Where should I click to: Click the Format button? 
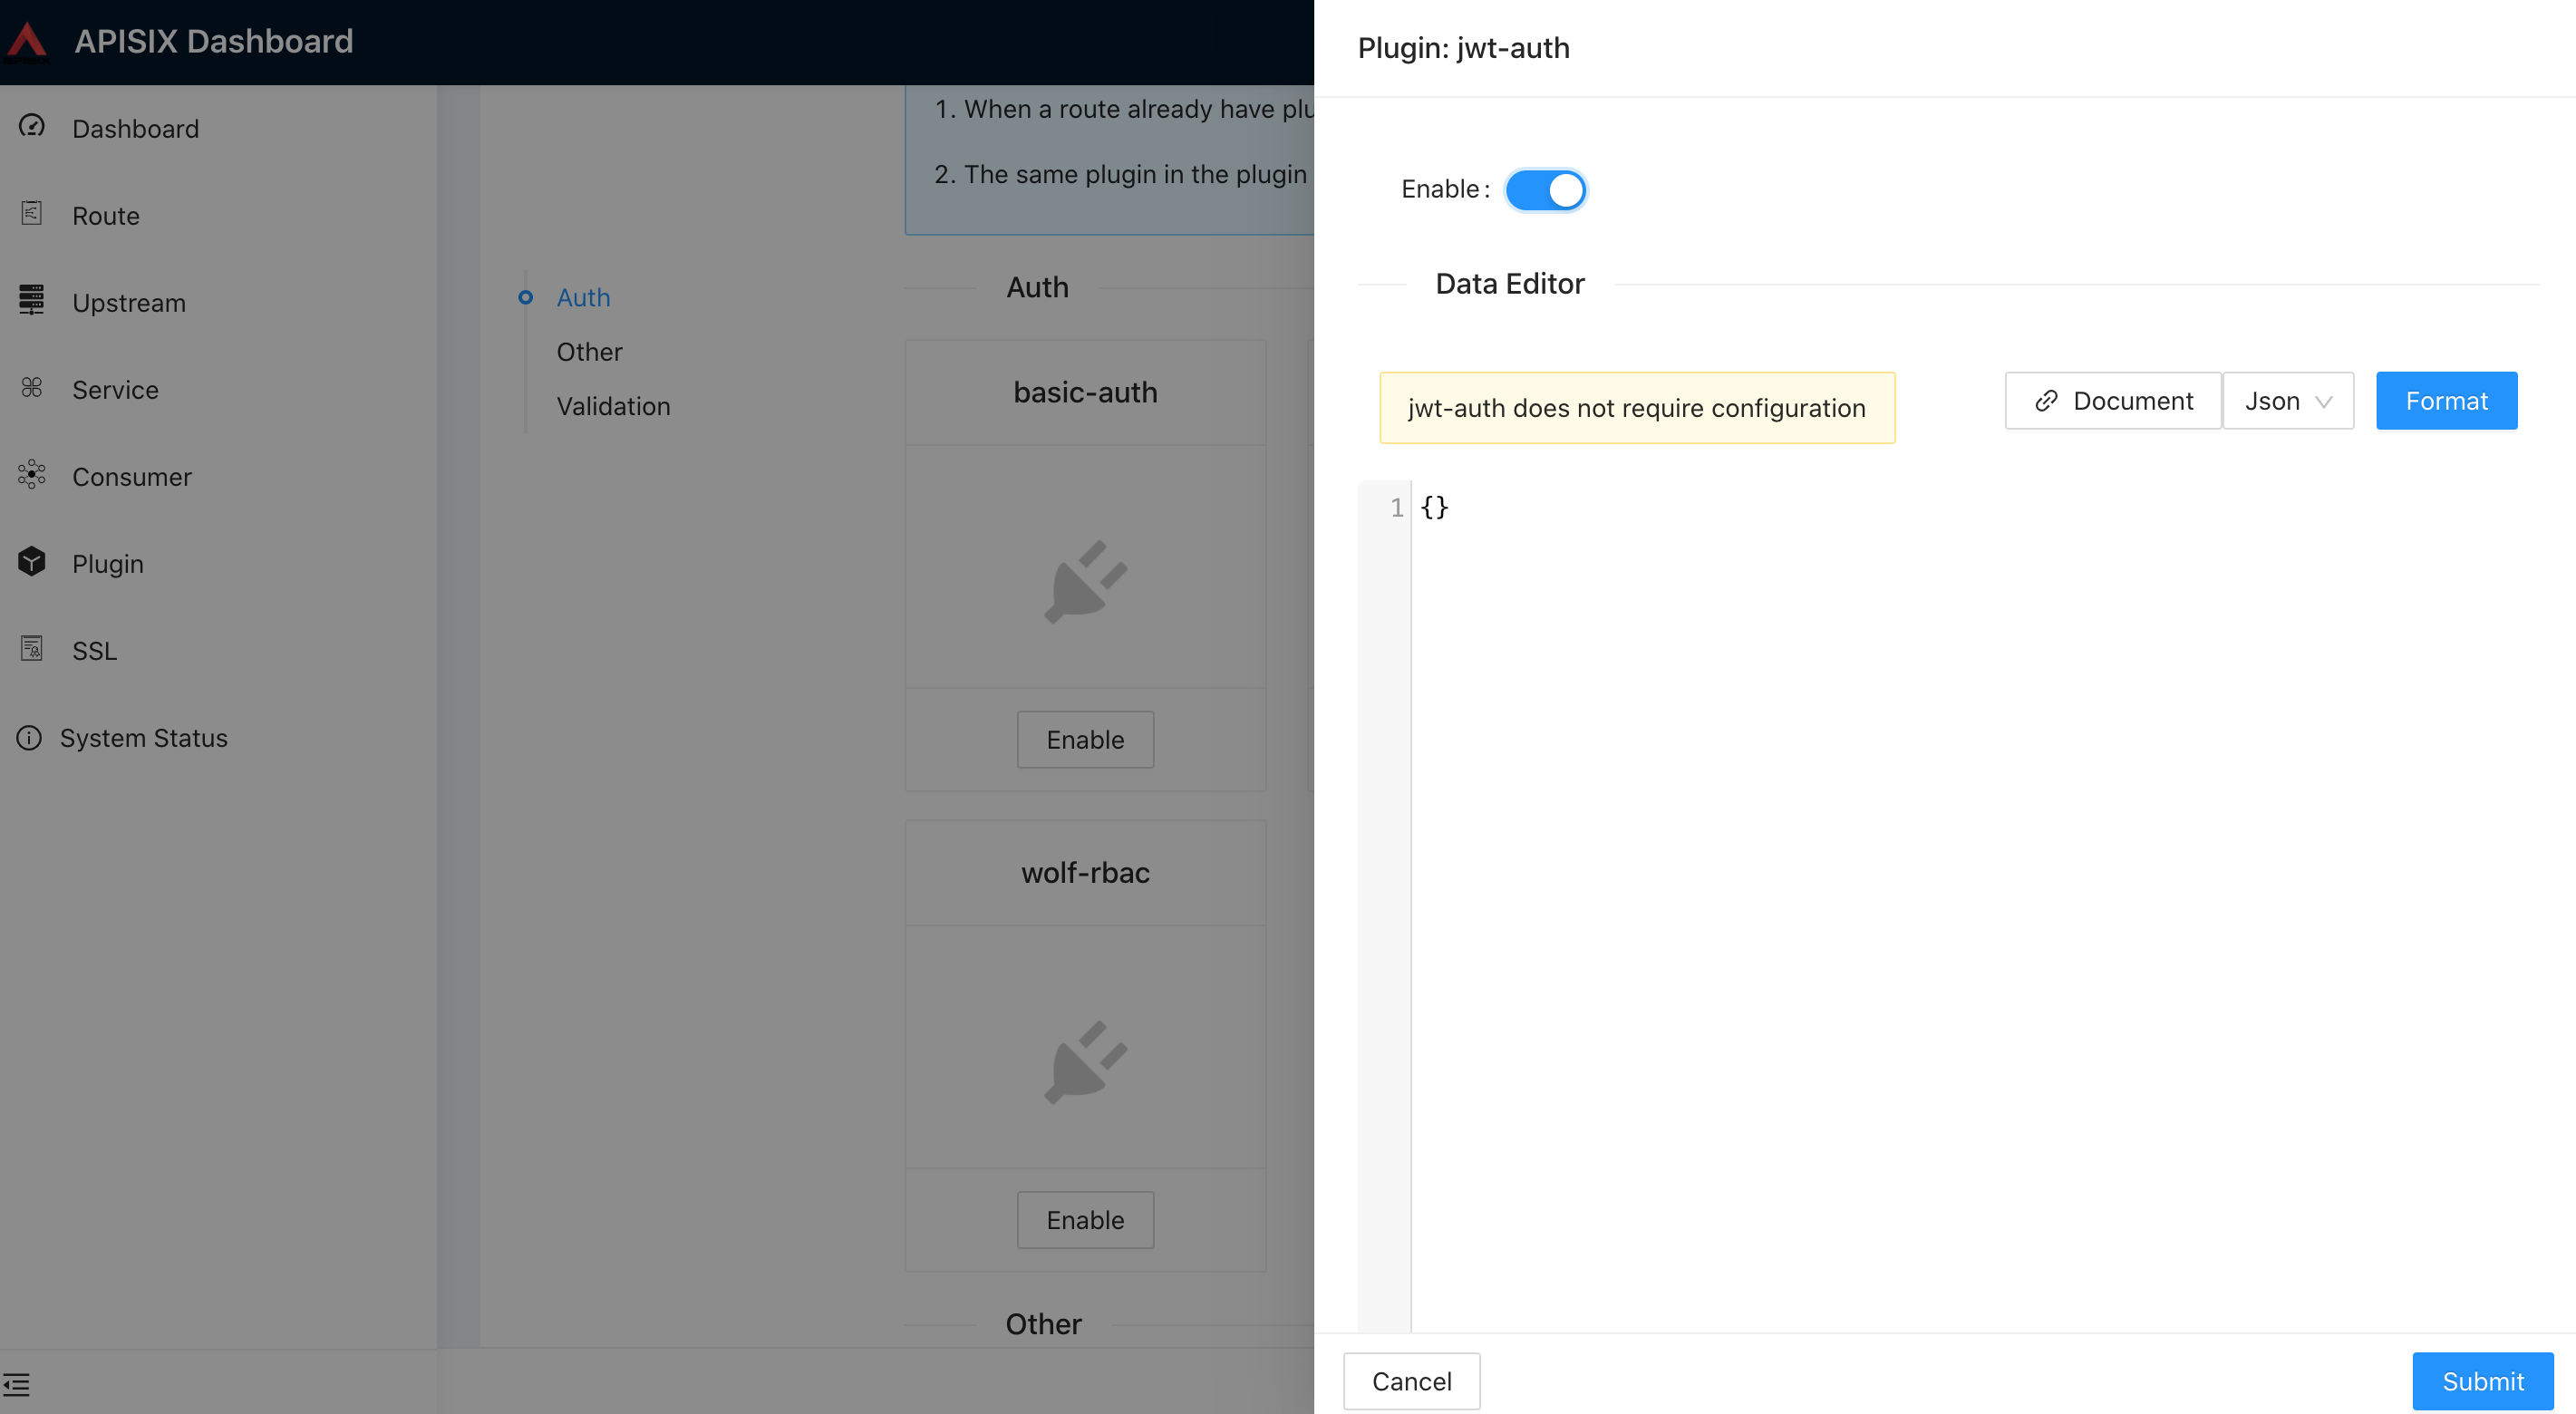2446,400
